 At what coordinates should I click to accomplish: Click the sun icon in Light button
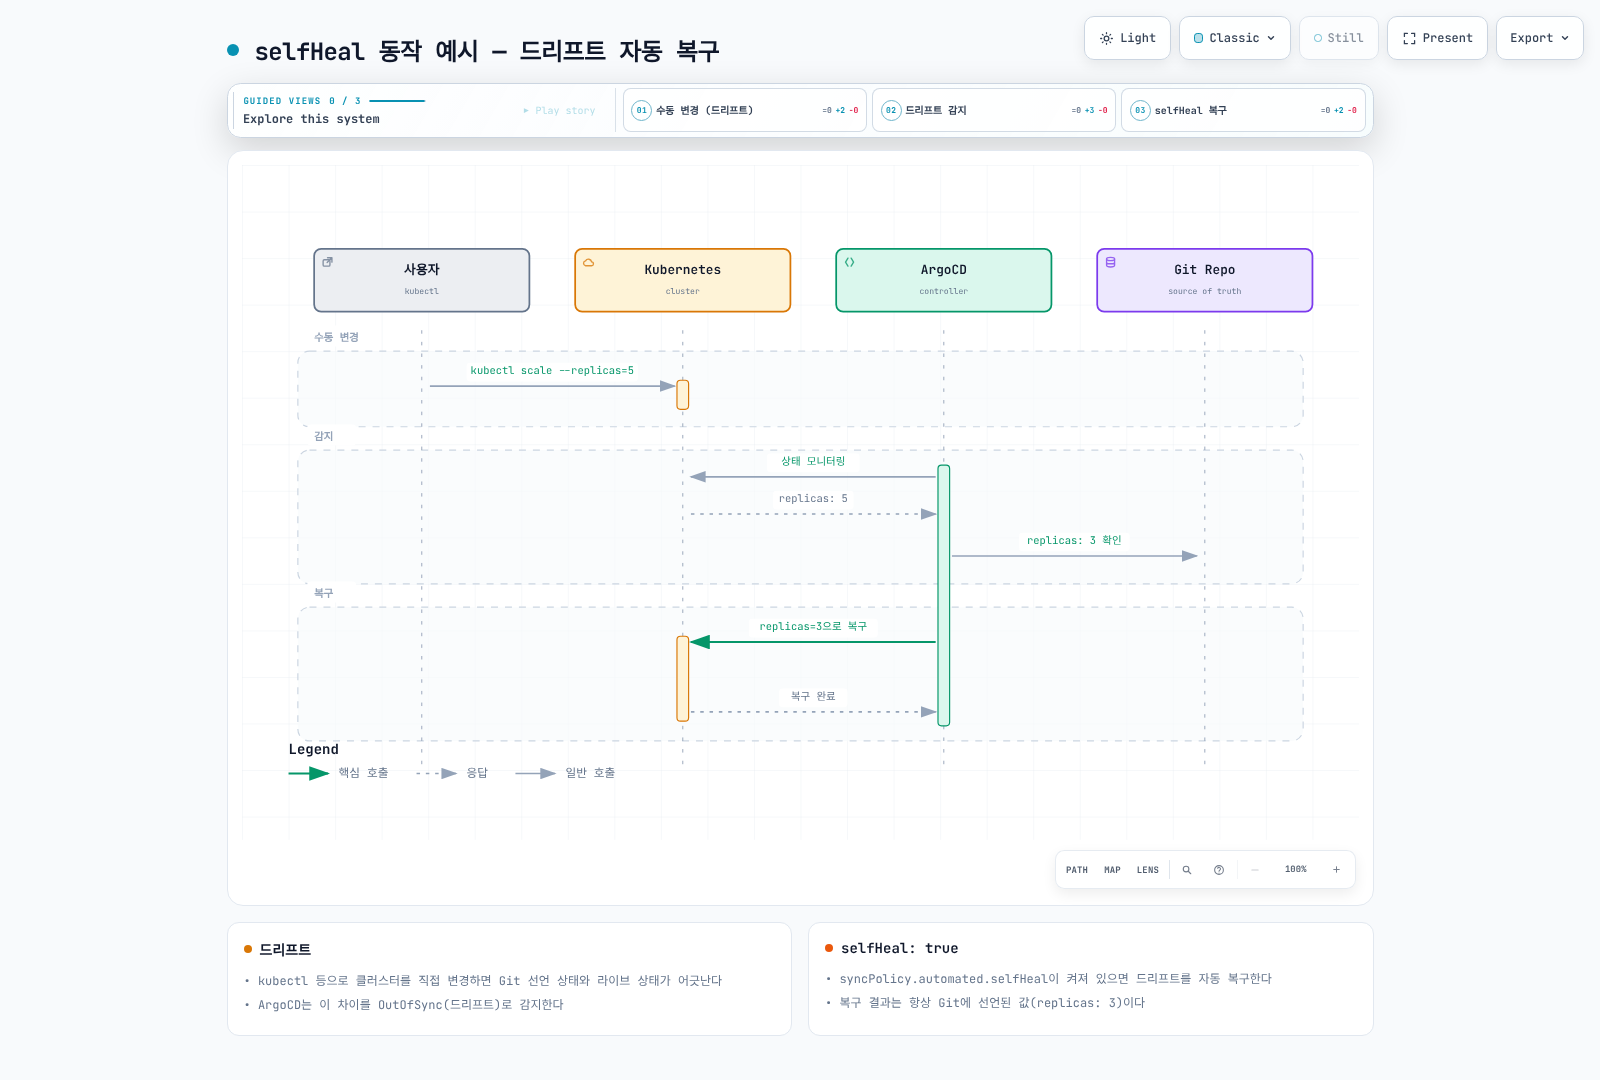1106,38
